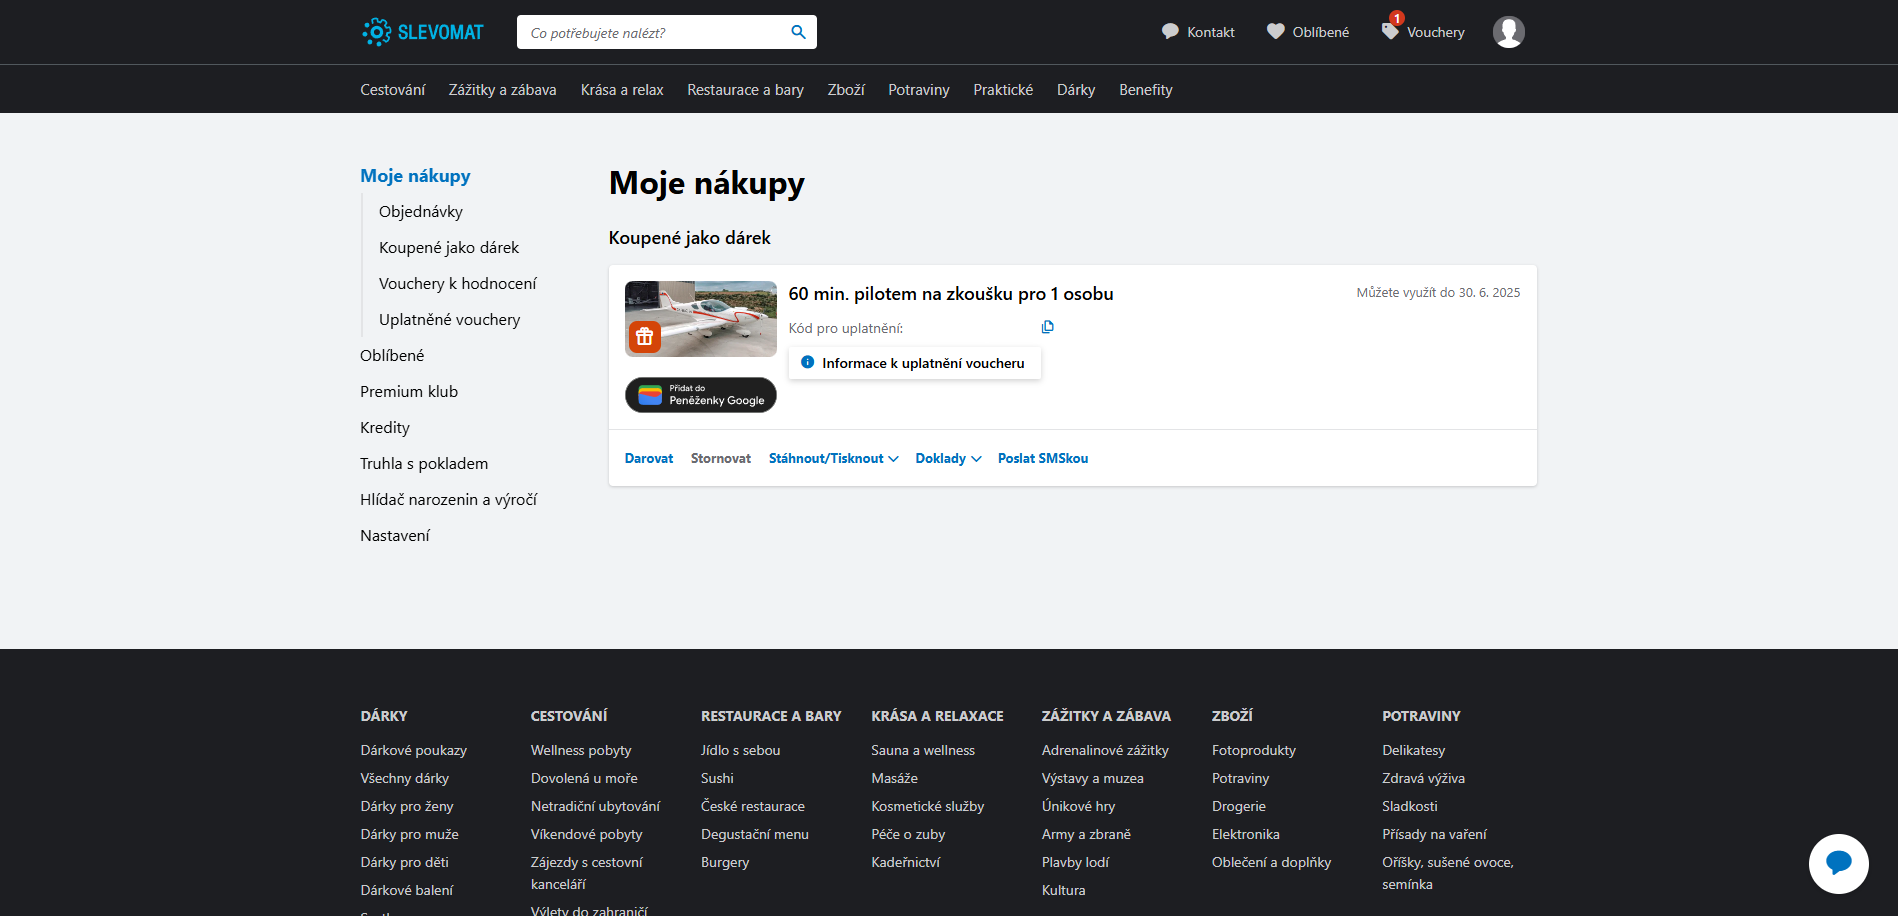The width and height of the screenshot is (1898, 916).
Task: Click the Vouchery tag icon with badge
Action: tap(1391, 30)
